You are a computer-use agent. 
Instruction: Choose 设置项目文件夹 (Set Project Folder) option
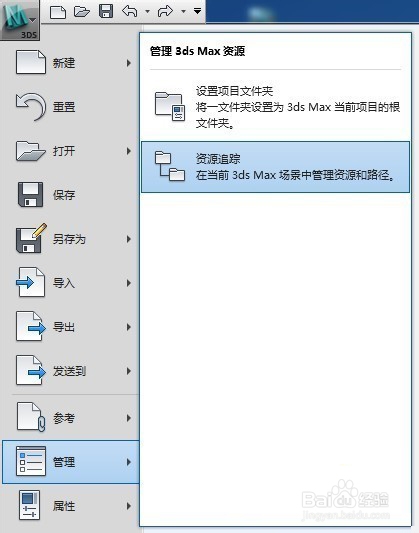[275, 107]
